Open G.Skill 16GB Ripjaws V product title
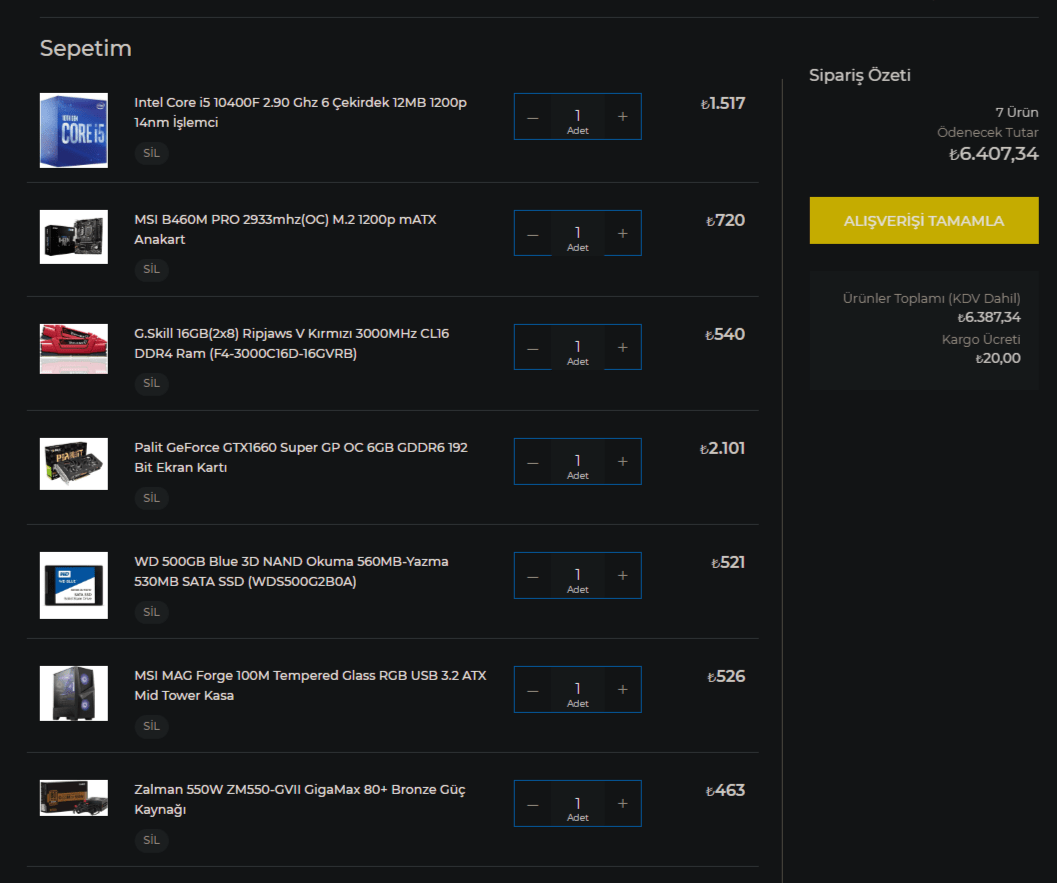Viewport: 1057px width, 883px height. (291, 343)
